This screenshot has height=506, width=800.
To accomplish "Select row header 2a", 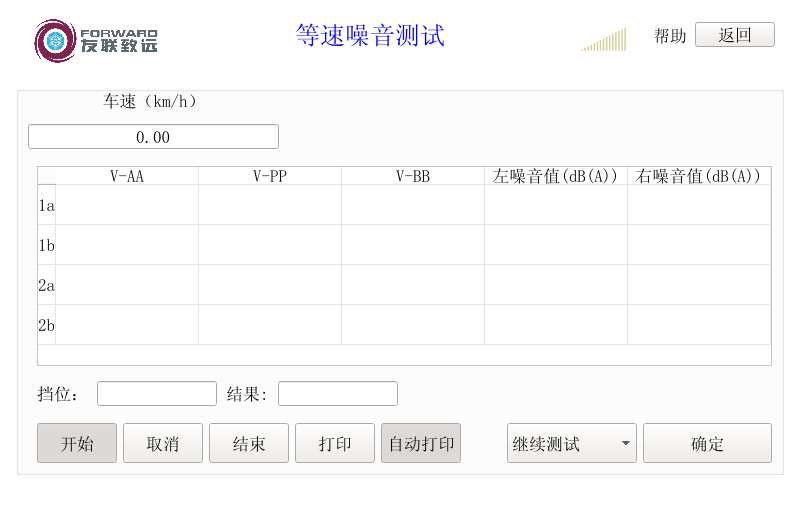I will pyautogui.click(x=46, y=285).
